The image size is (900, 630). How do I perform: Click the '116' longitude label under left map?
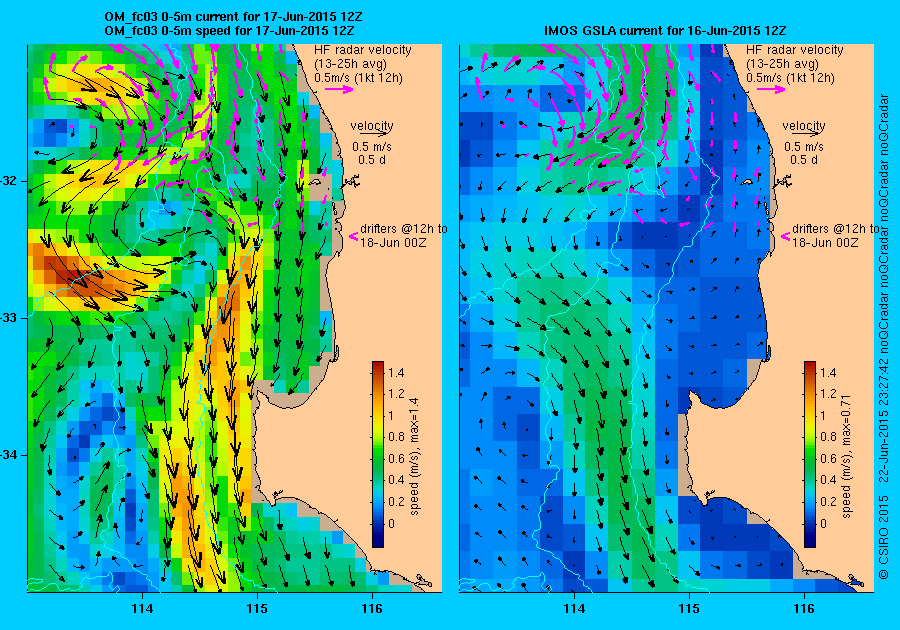click(x=372, y=609)
